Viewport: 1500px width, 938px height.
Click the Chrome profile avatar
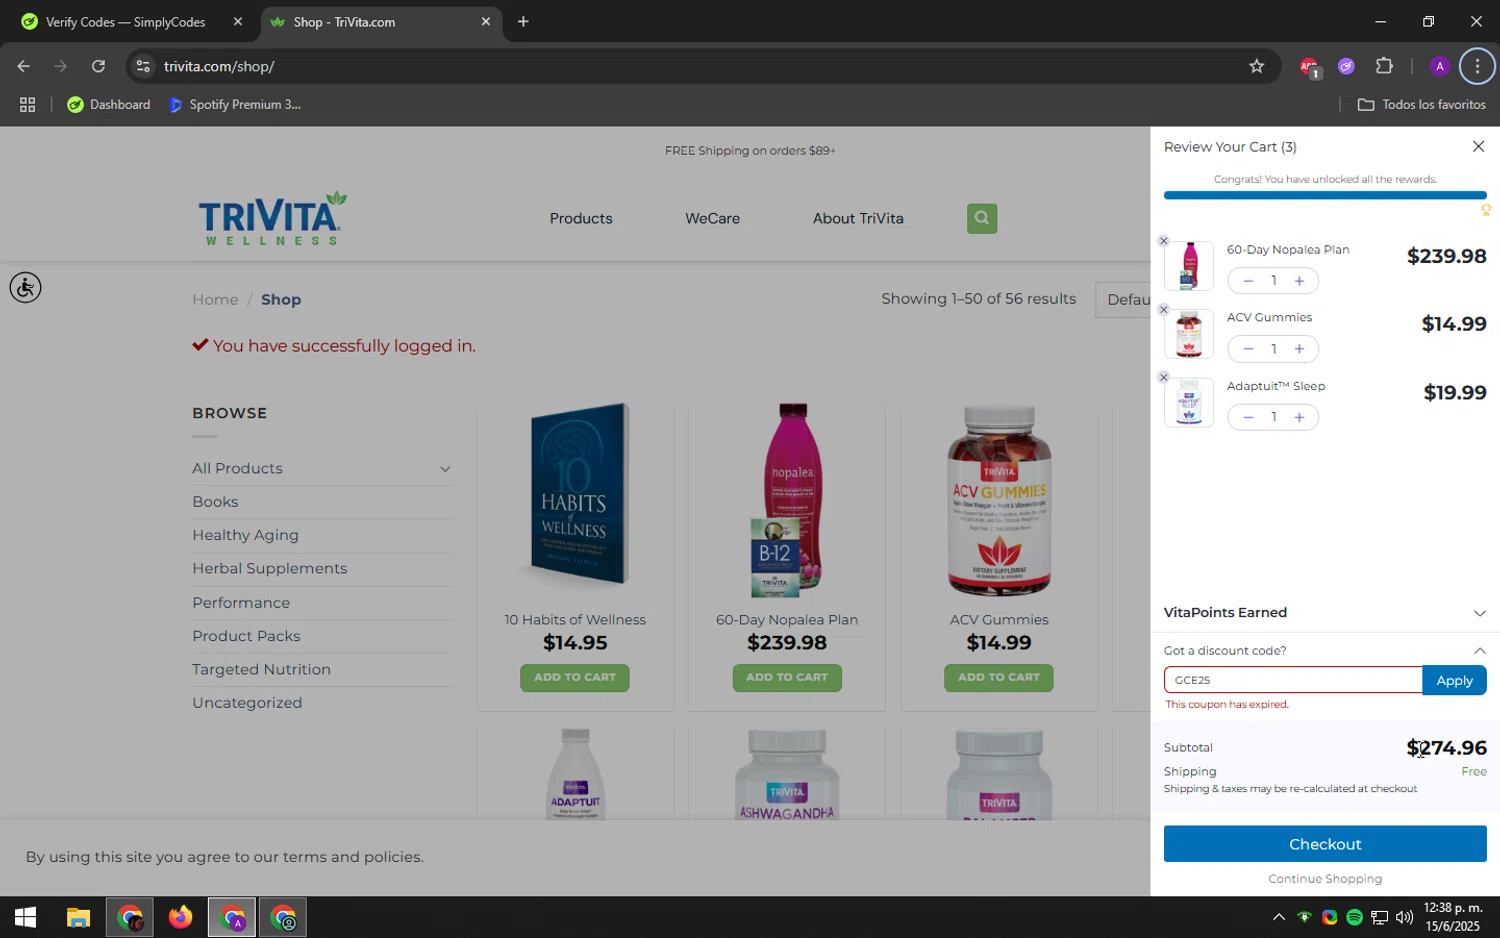point(1439,66)
